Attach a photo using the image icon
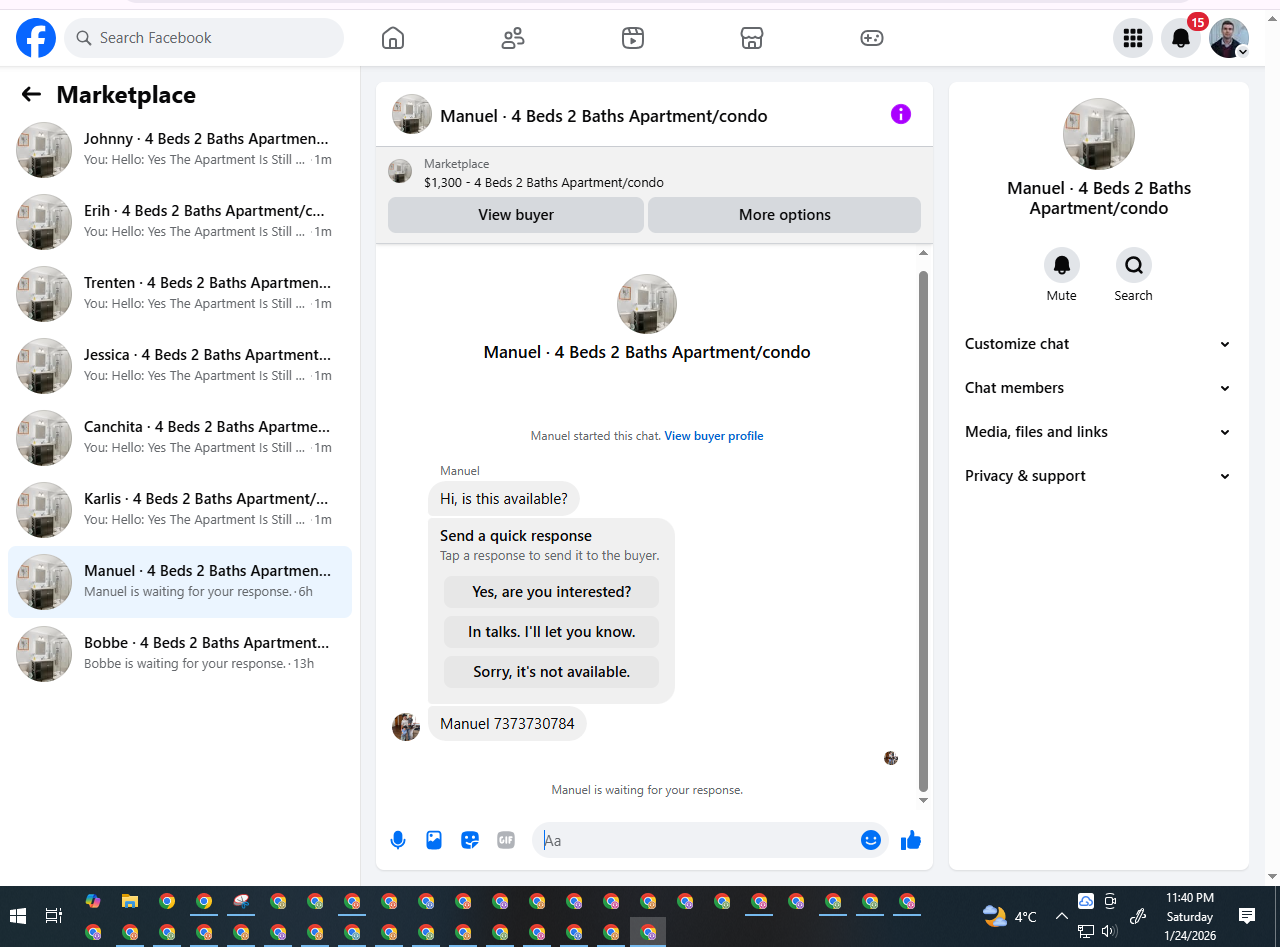1280x947 pixels. click(x=434, y=840)
